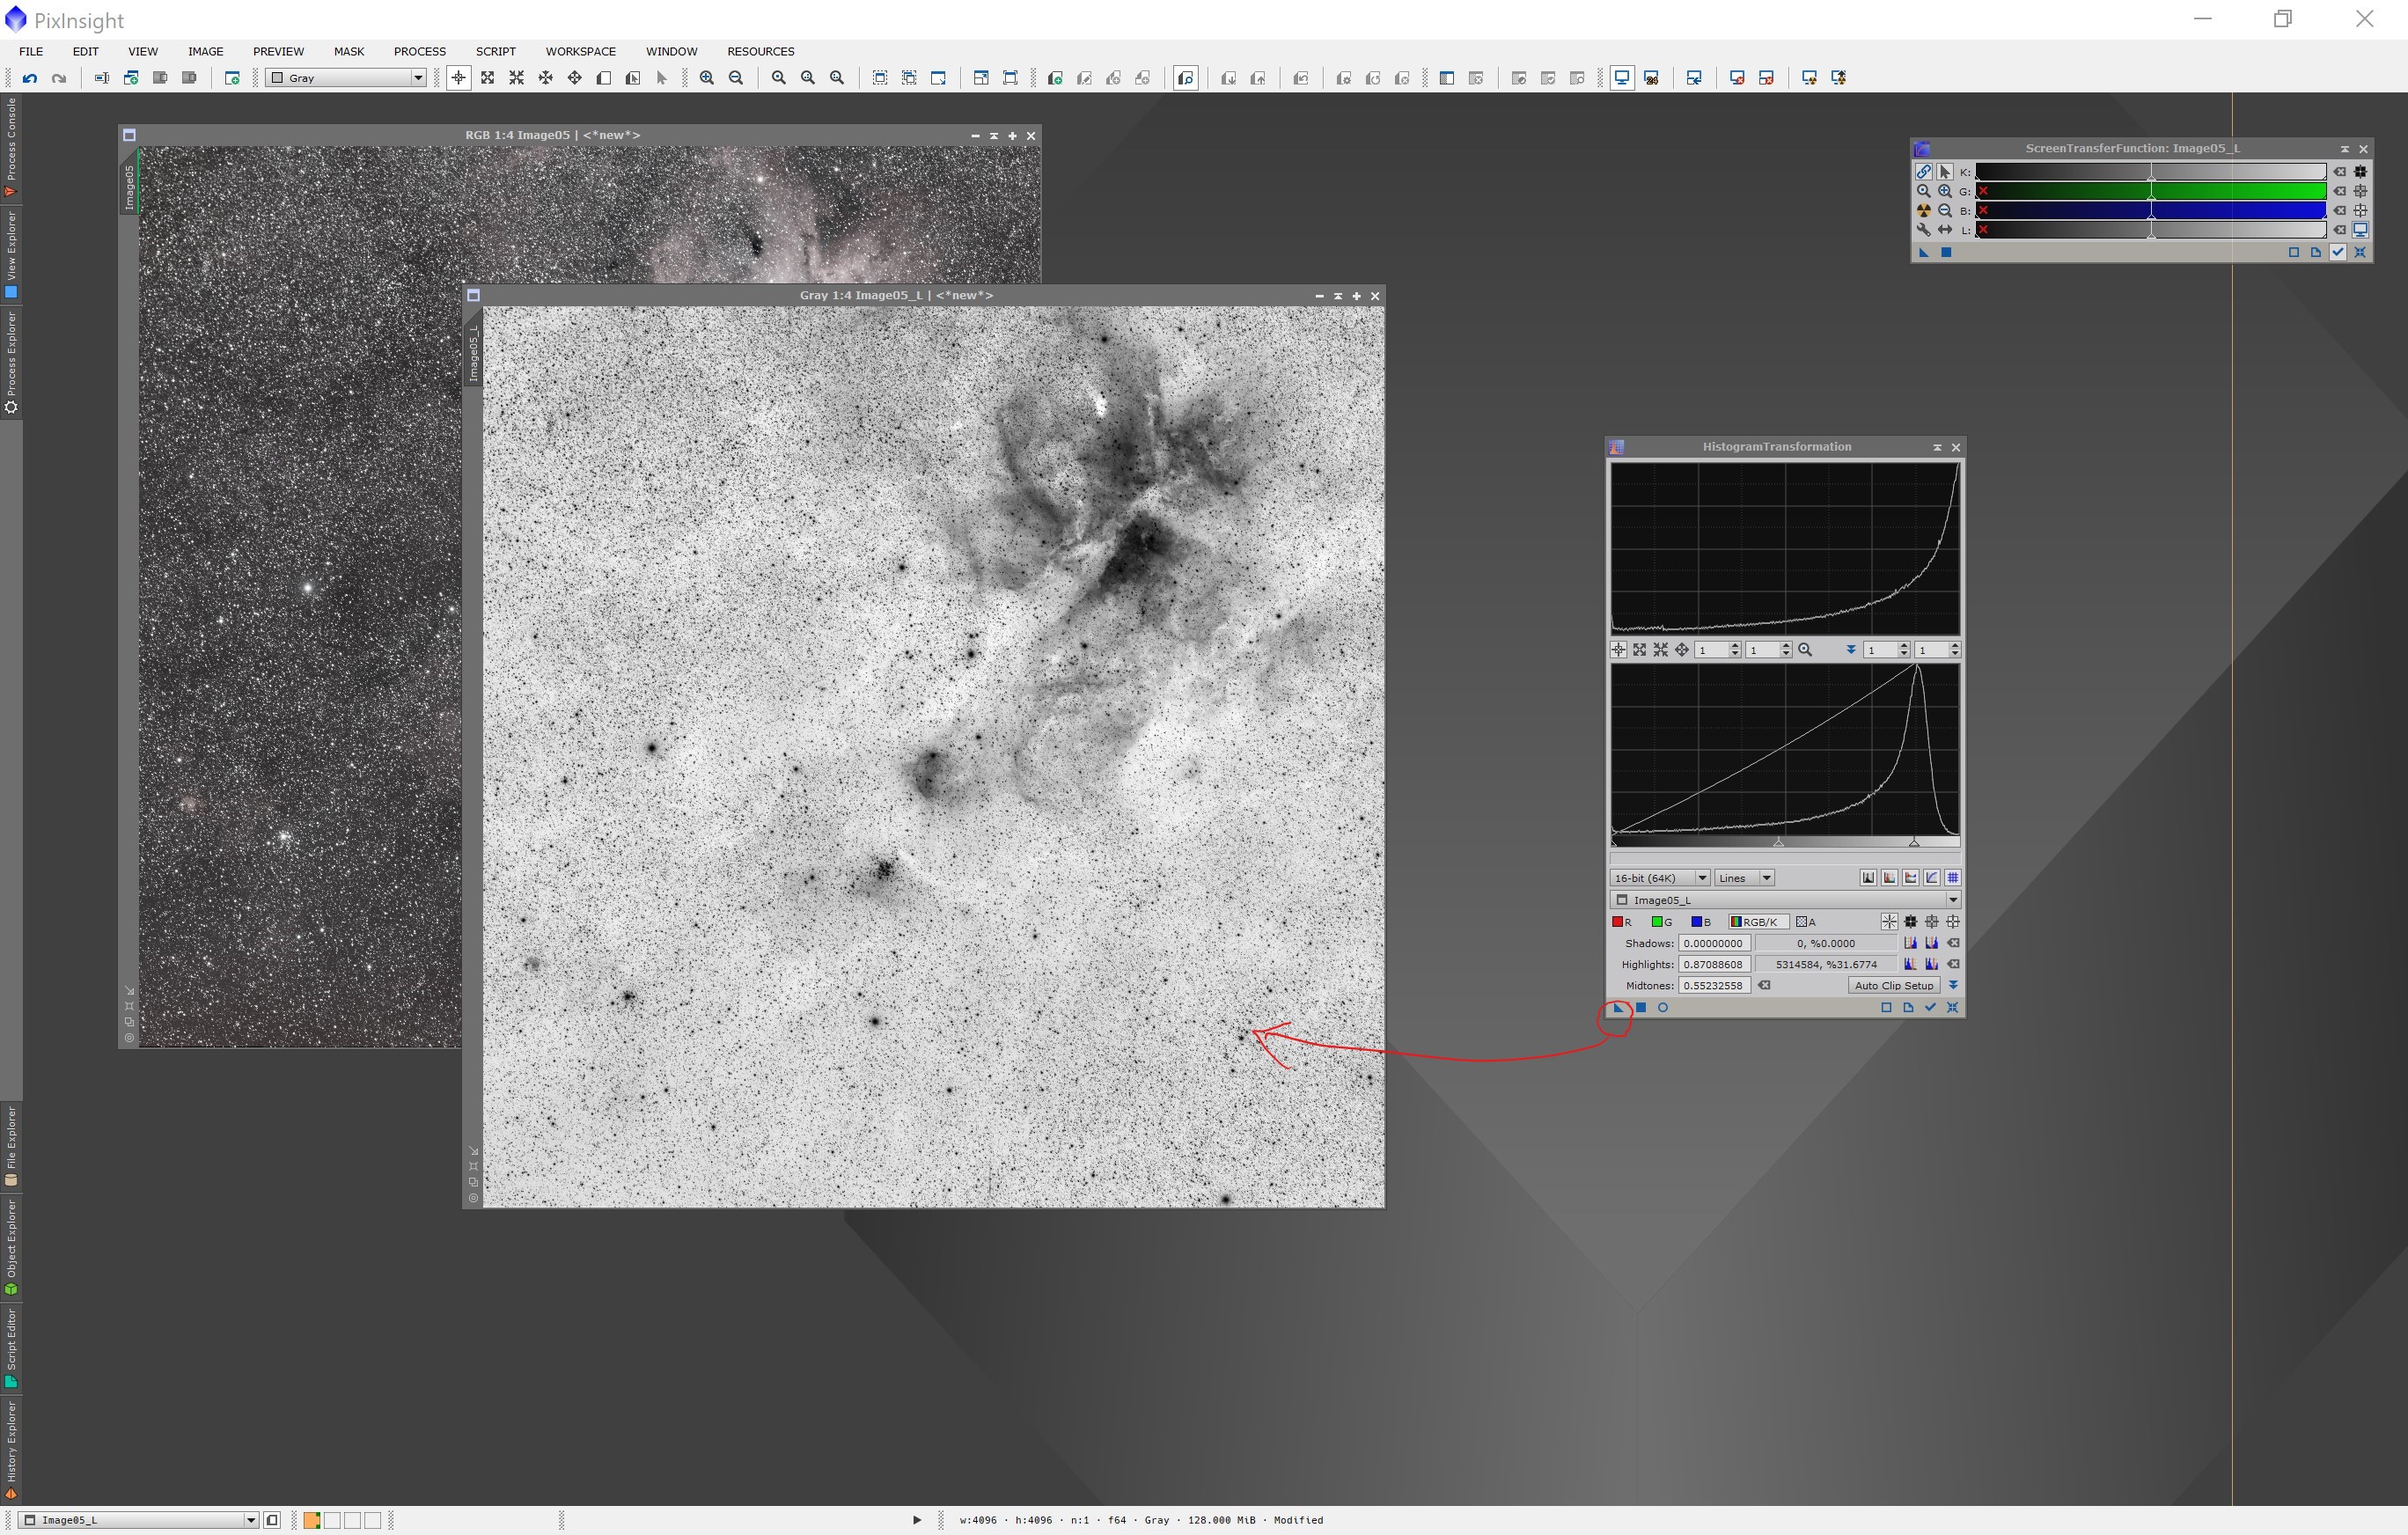Select the B channel in HistogramTransformation

point(1700,922)
